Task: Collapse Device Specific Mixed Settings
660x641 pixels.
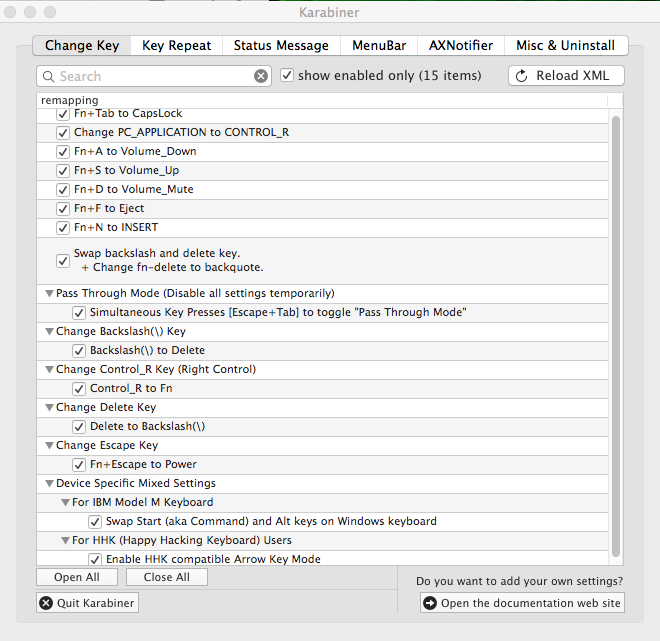Action: (48, 484)
